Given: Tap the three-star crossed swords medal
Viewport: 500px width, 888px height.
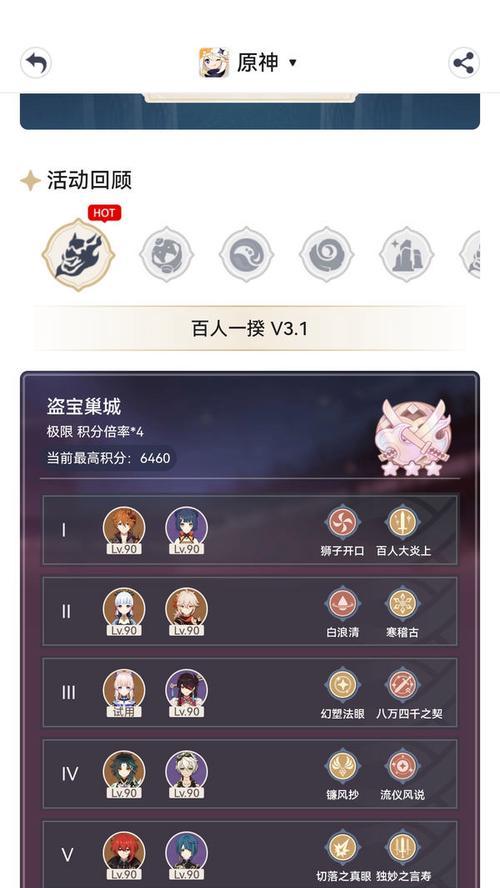Looking at the screenshot, I should point(413,437).
